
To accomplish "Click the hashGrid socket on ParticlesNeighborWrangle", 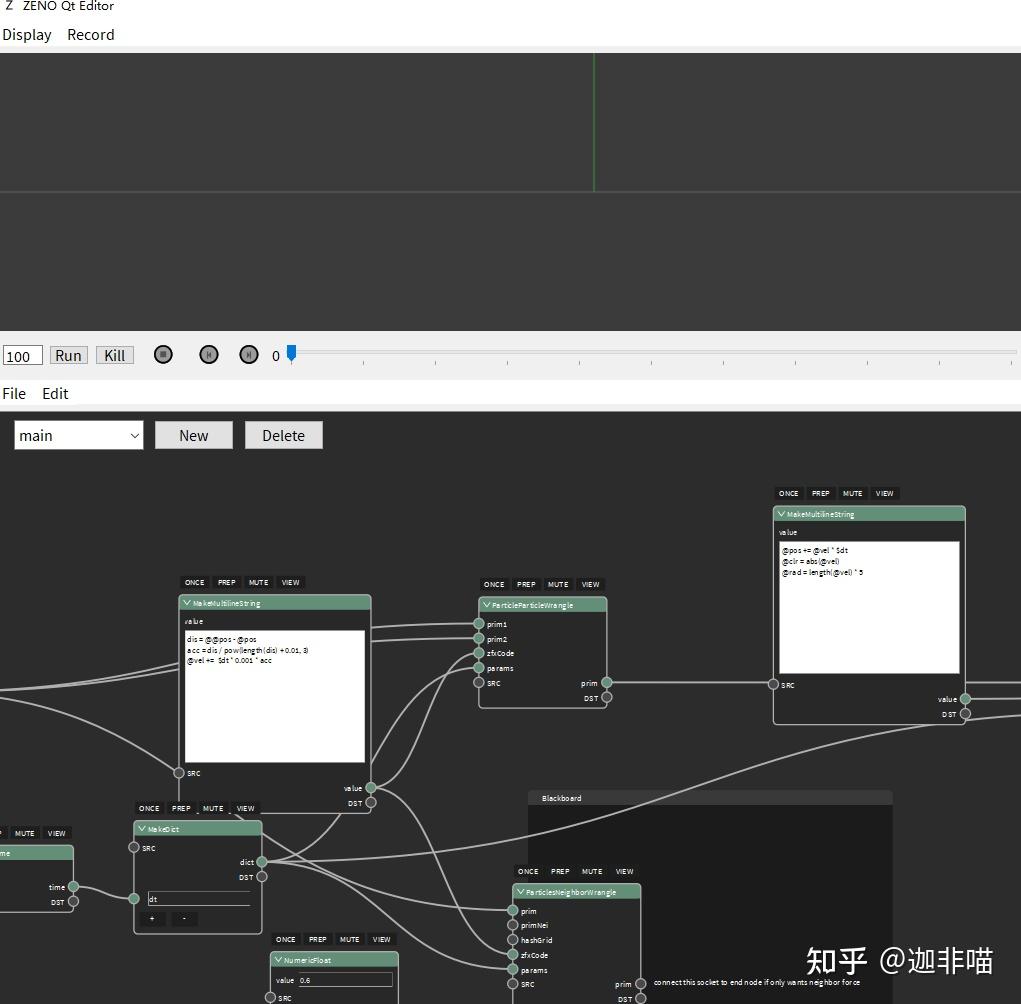I will click(x=512, y=940).
